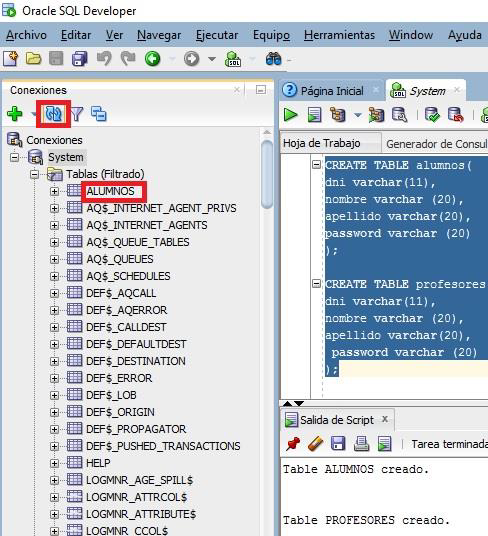Viewport: 488px width, 536px height.
Task: Open the Archivo menu
Action: point(26,35)
